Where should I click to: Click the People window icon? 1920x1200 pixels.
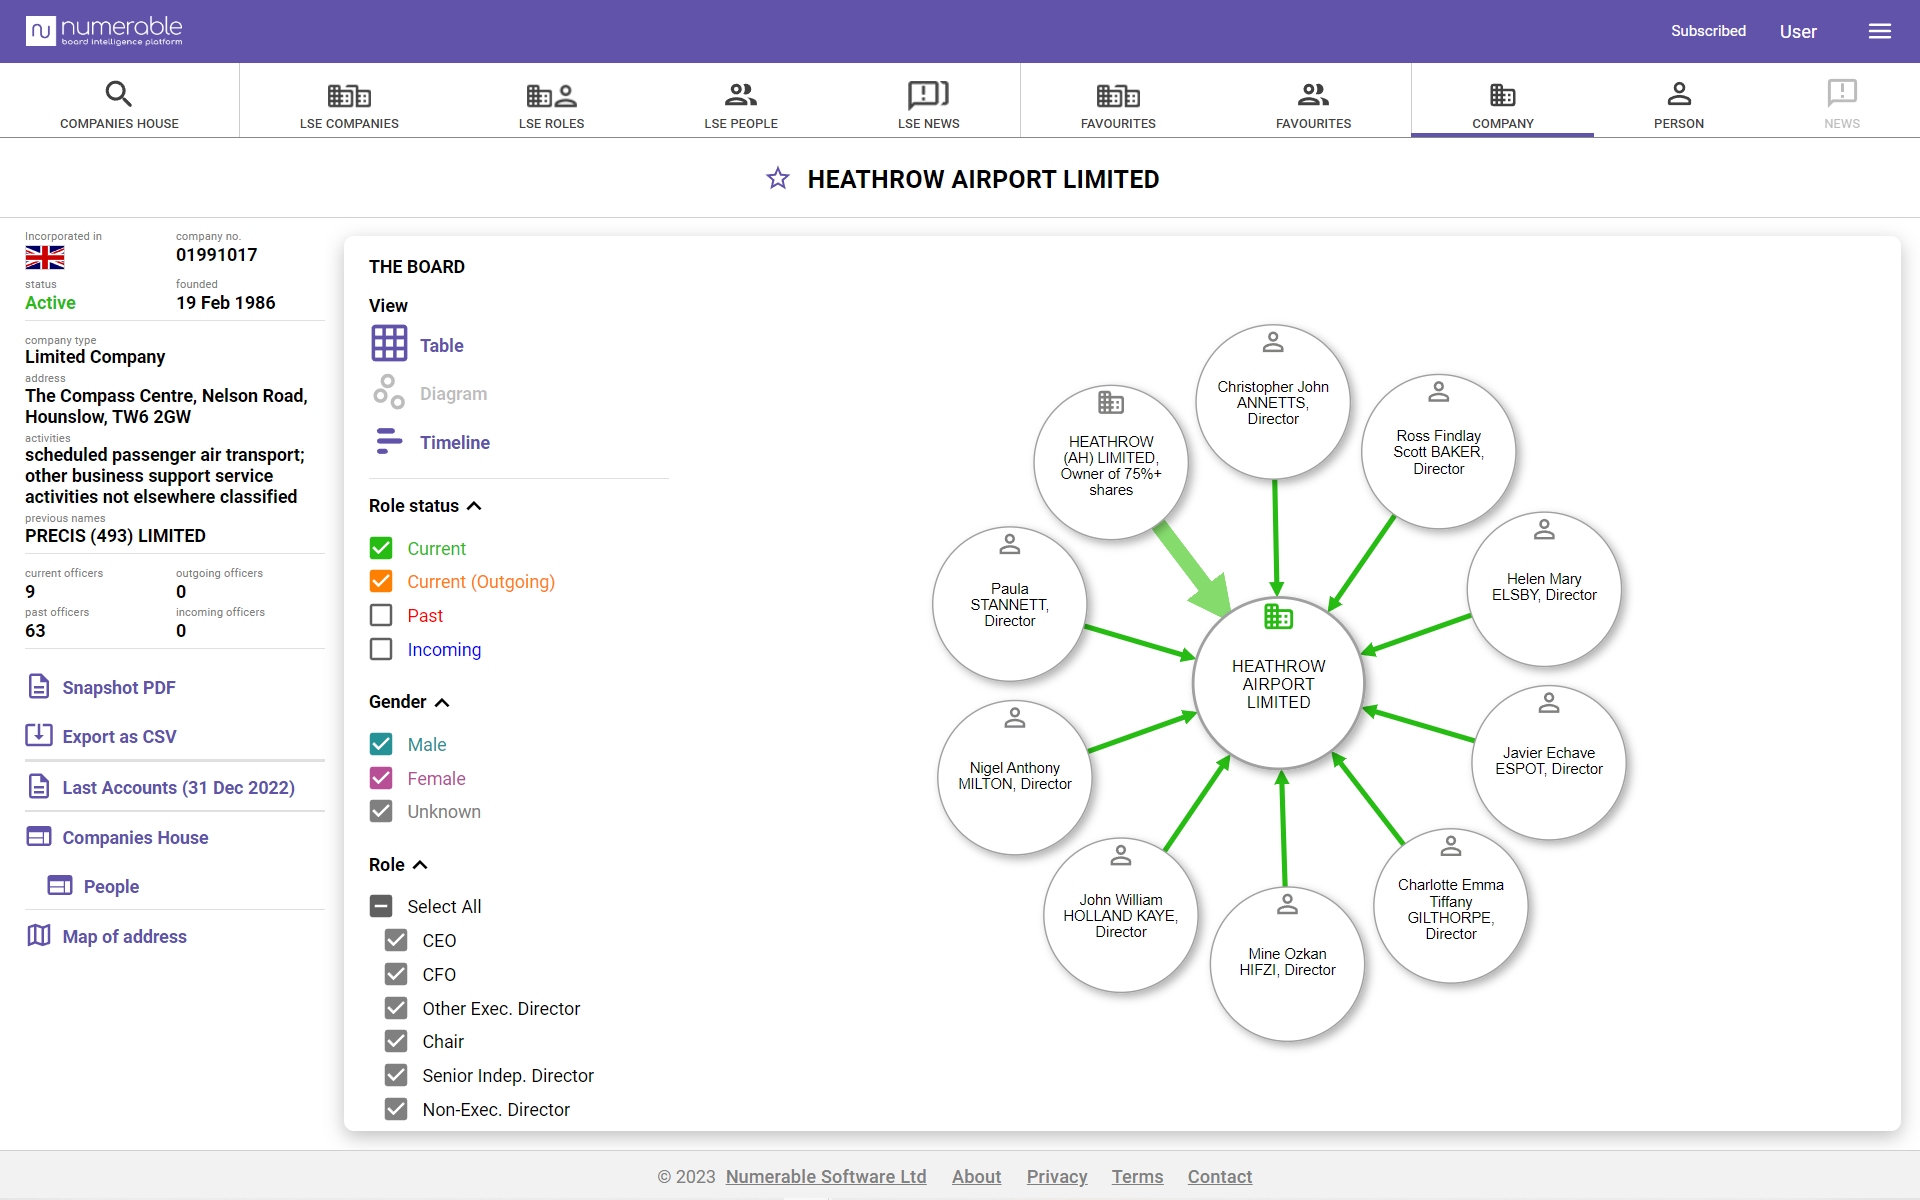click(60, 885)
